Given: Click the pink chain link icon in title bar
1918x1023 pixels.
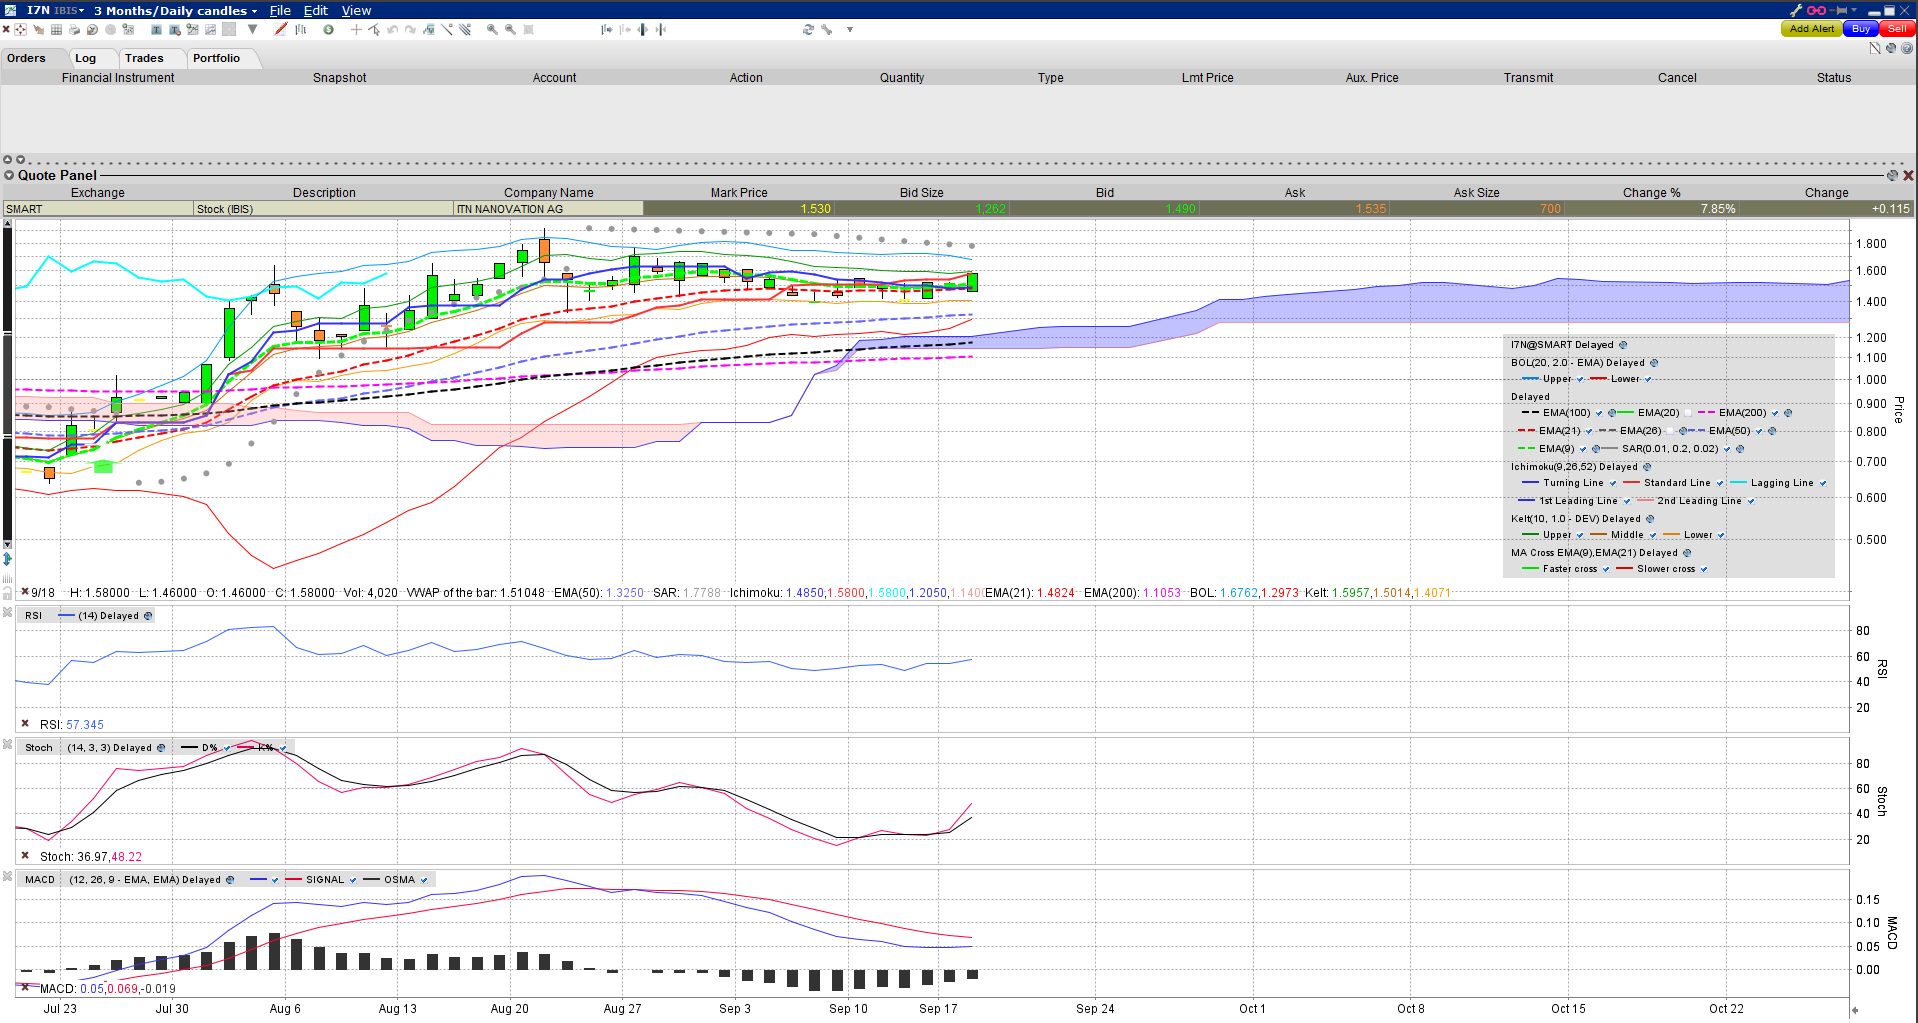Looking at the screenshot, I should 1816,10.
